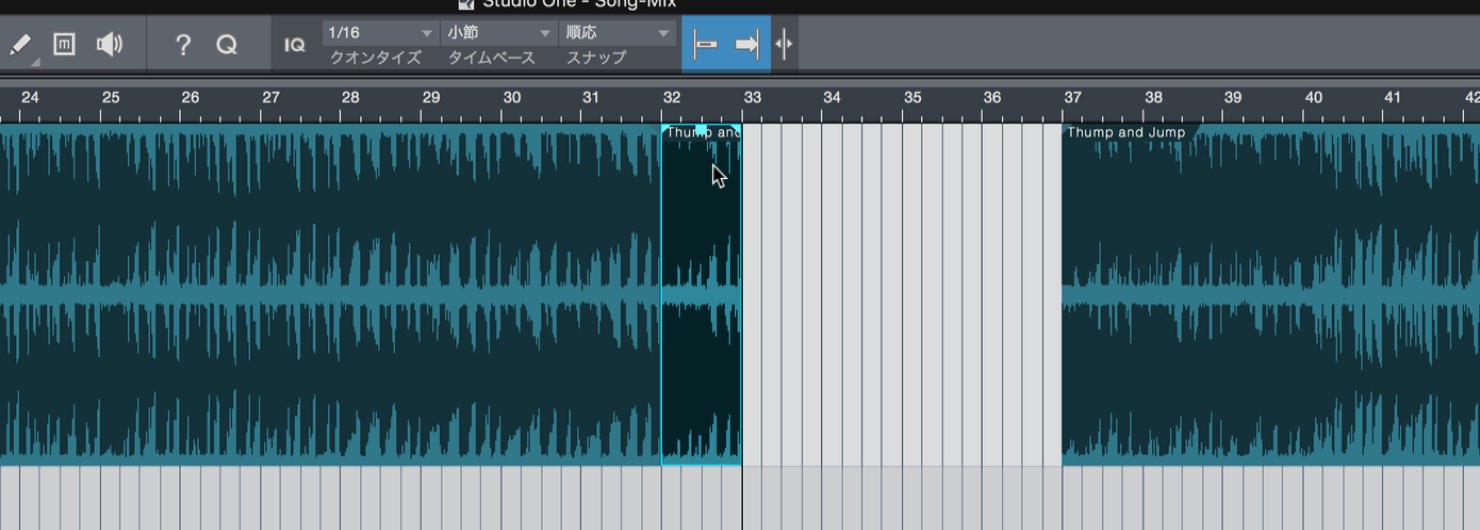The width and height of the screenshot is (1480, 530).
Task: Click bar 40 on the timeline ruler
Action: coord(1313,98)
